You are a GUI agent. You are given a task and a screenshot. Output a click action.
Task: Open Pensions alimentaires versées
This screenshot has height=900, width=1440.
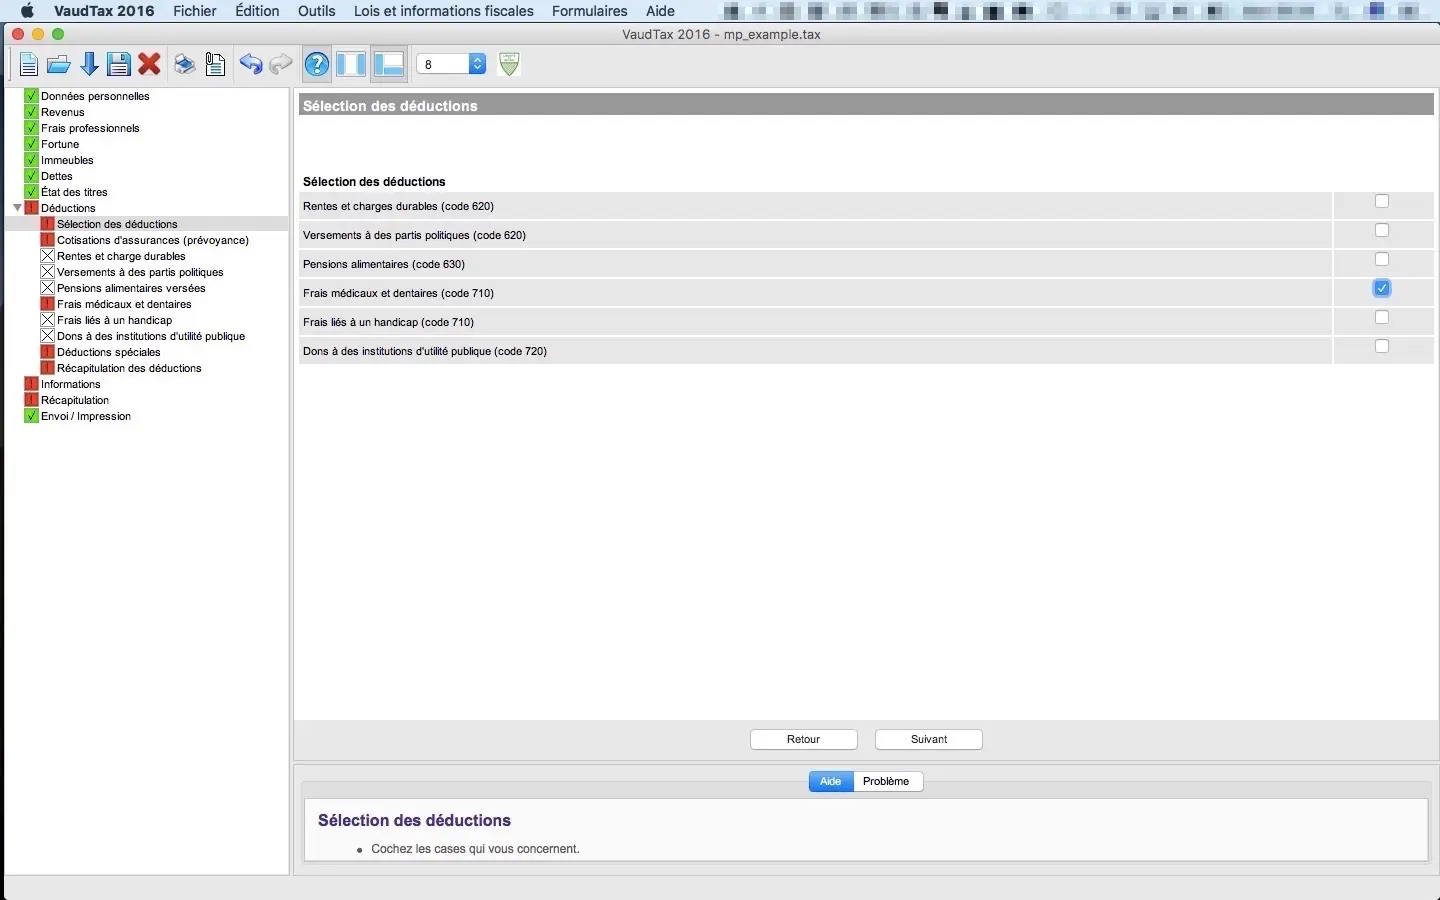(131, 288)
